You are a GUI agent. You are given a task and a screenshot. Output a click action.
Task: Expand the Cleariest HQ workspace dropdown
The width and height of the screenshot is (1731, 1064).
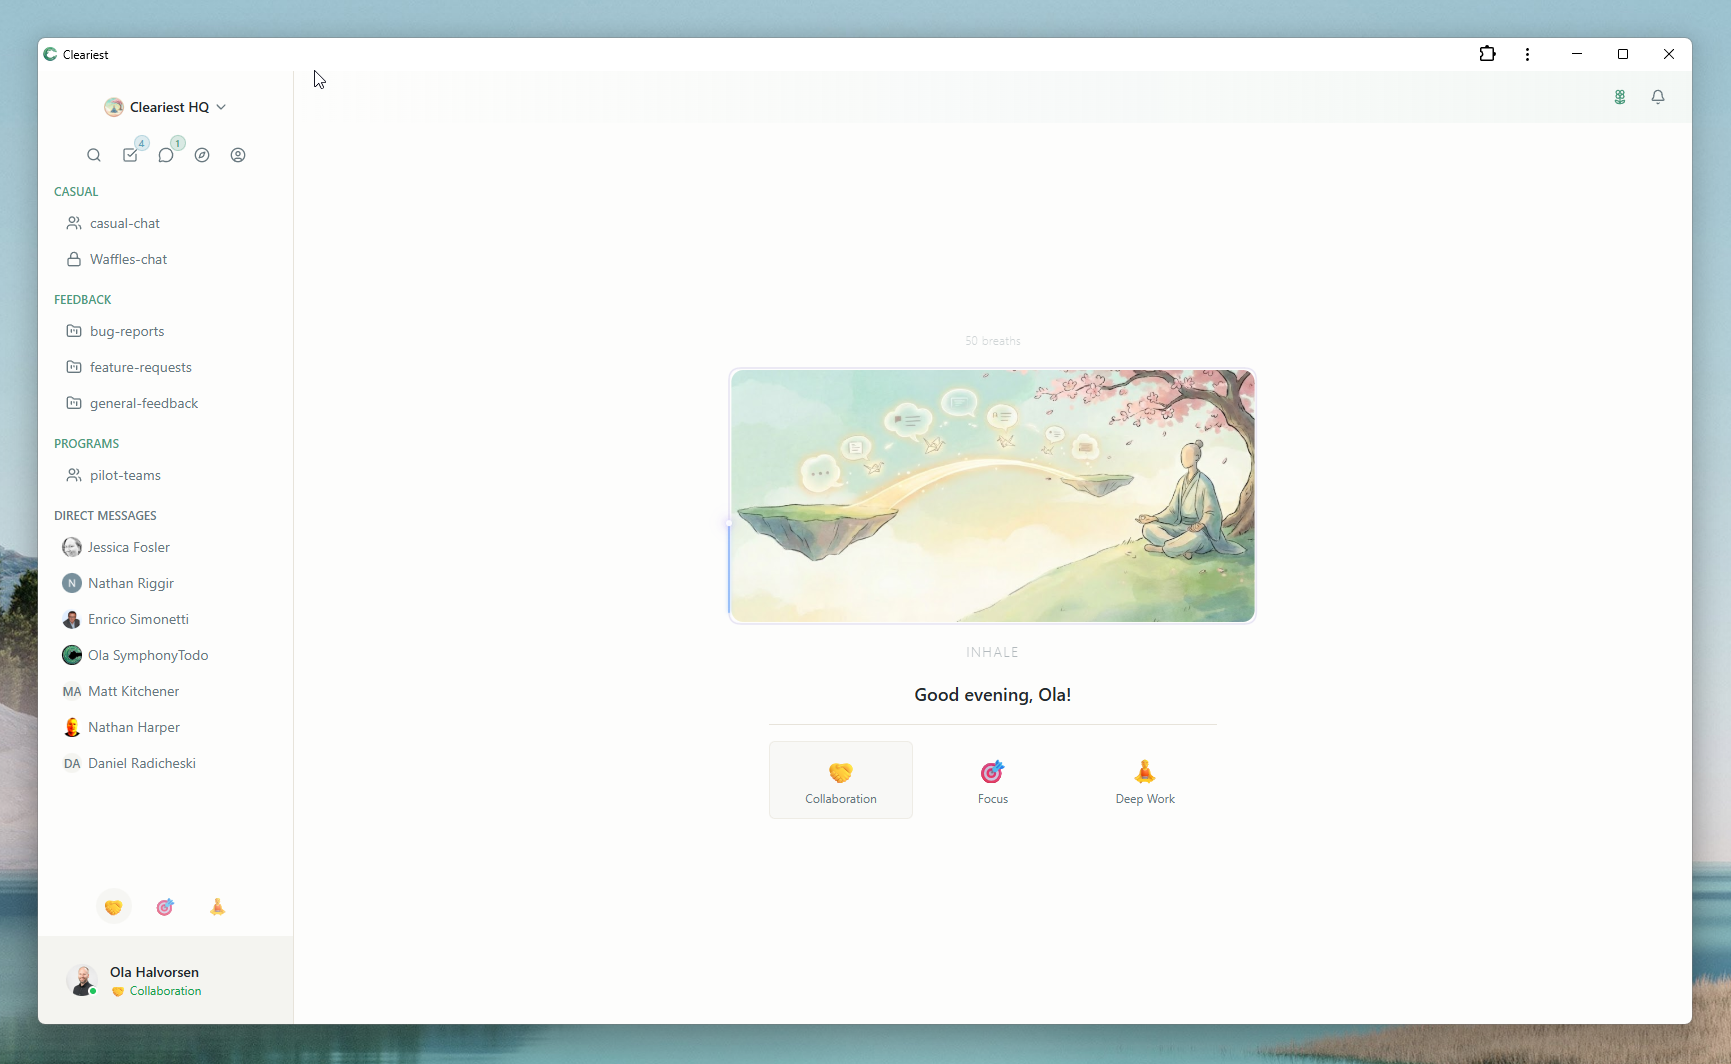pos(165,107)
